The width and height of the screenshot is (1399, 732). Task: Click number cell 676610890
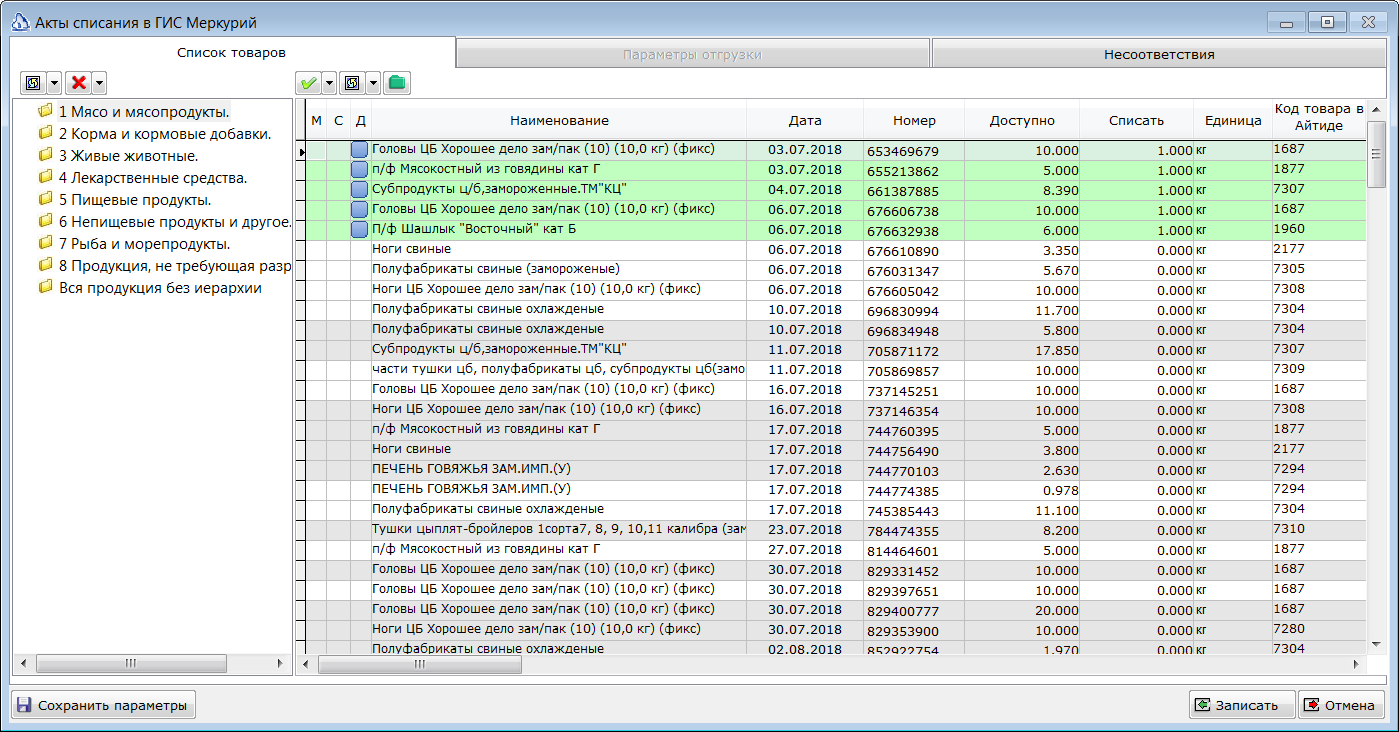[x=914, y=250]
